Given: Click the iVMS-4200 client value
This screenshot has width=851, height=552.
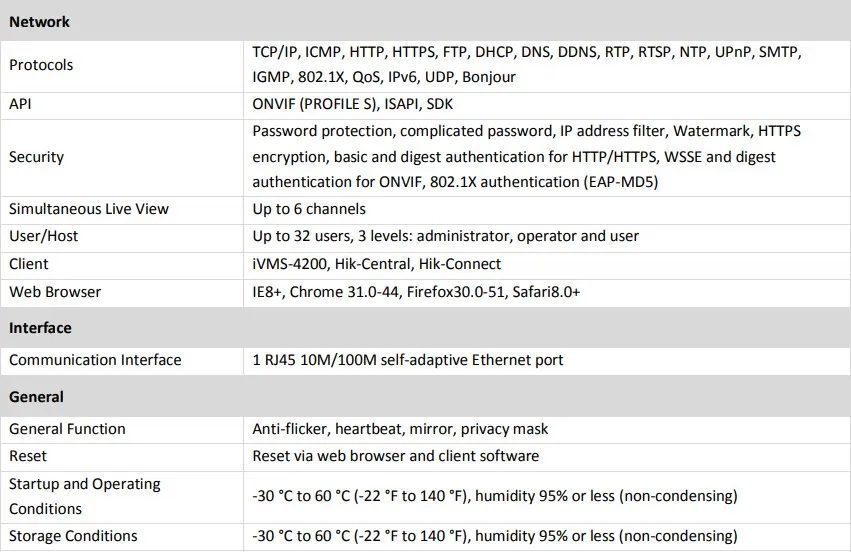Looking at the screenshot, I should point(377,264).
